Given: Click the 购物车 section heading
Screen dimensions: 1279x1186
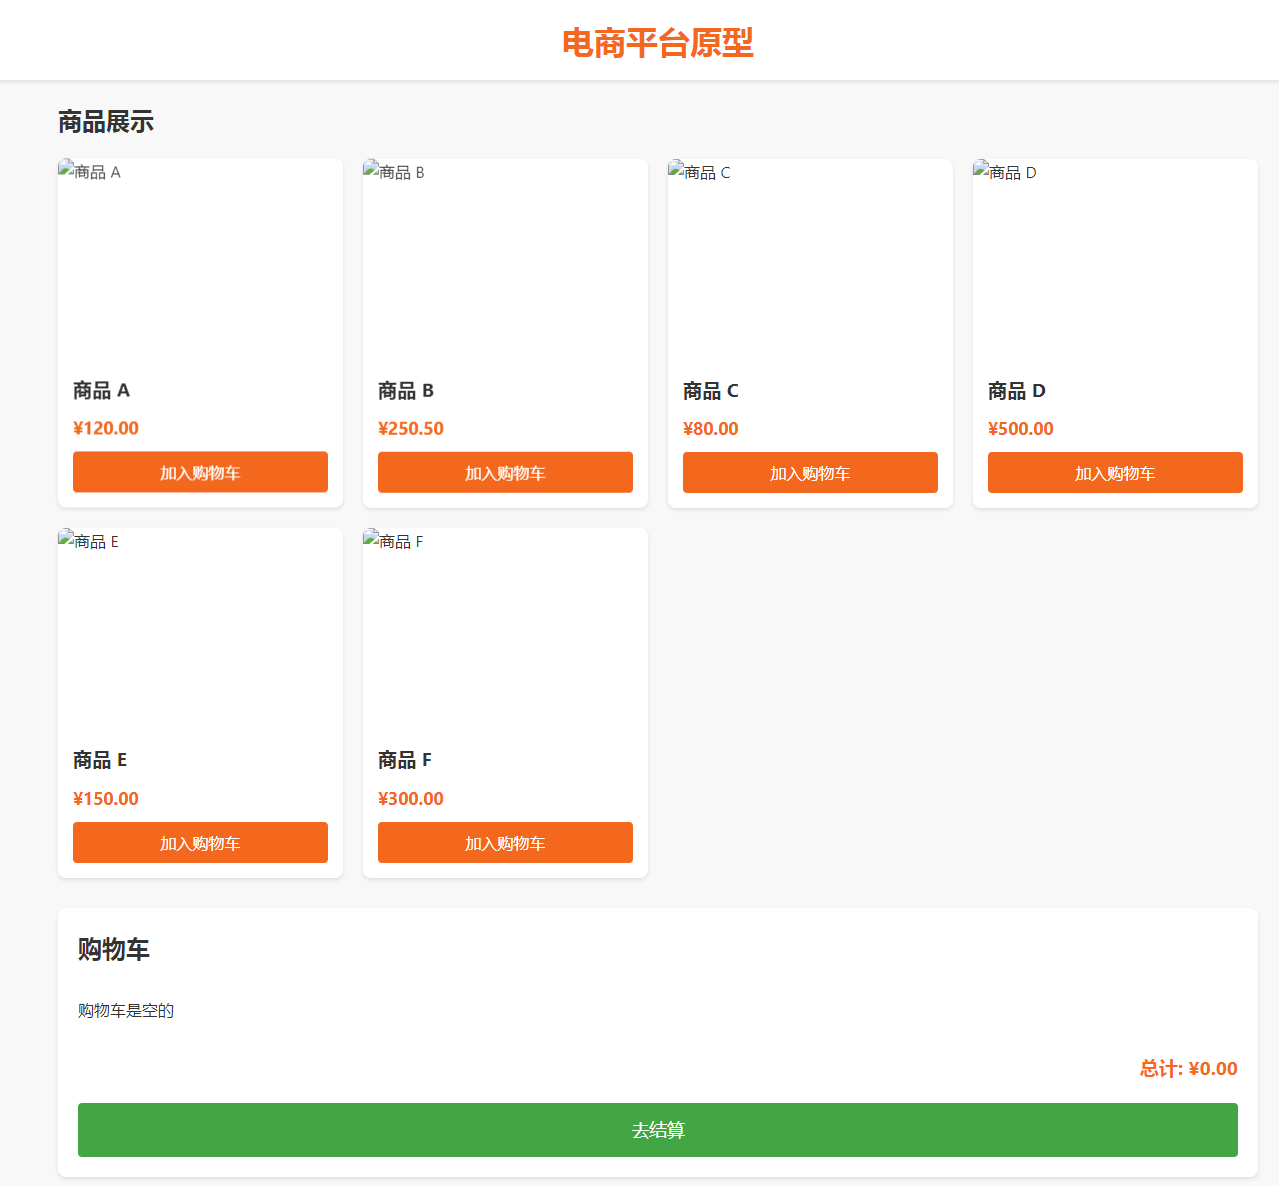Looking at the screenshot, I should click(114, 949).
